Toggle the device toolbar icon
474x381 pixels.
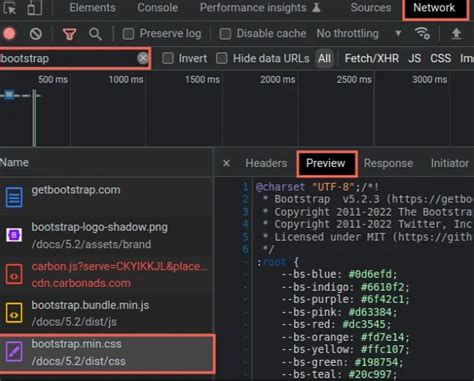point(35,7)
